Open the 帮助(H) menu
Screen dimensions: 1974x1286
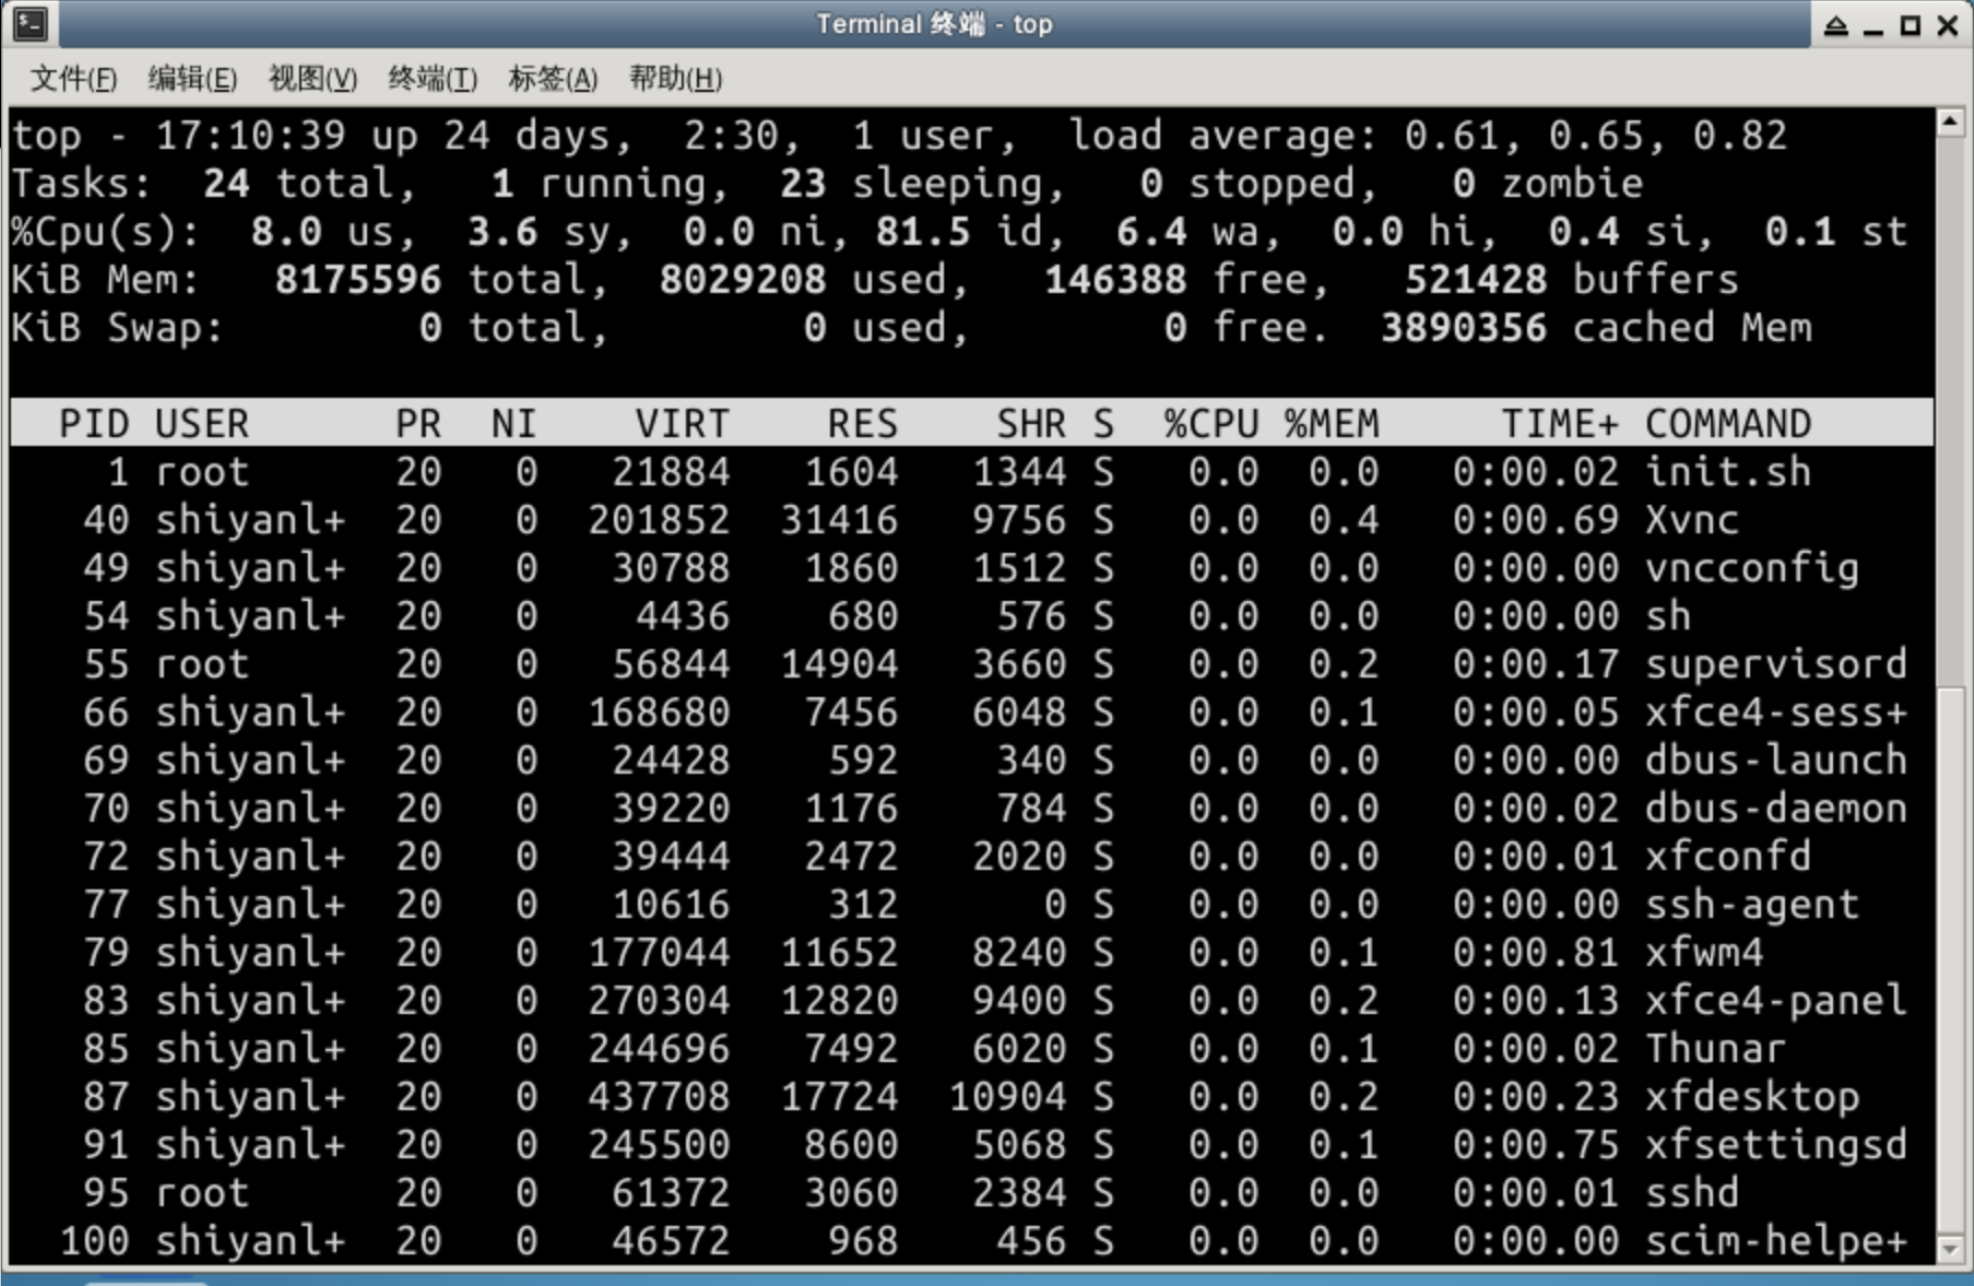point(675,78)
